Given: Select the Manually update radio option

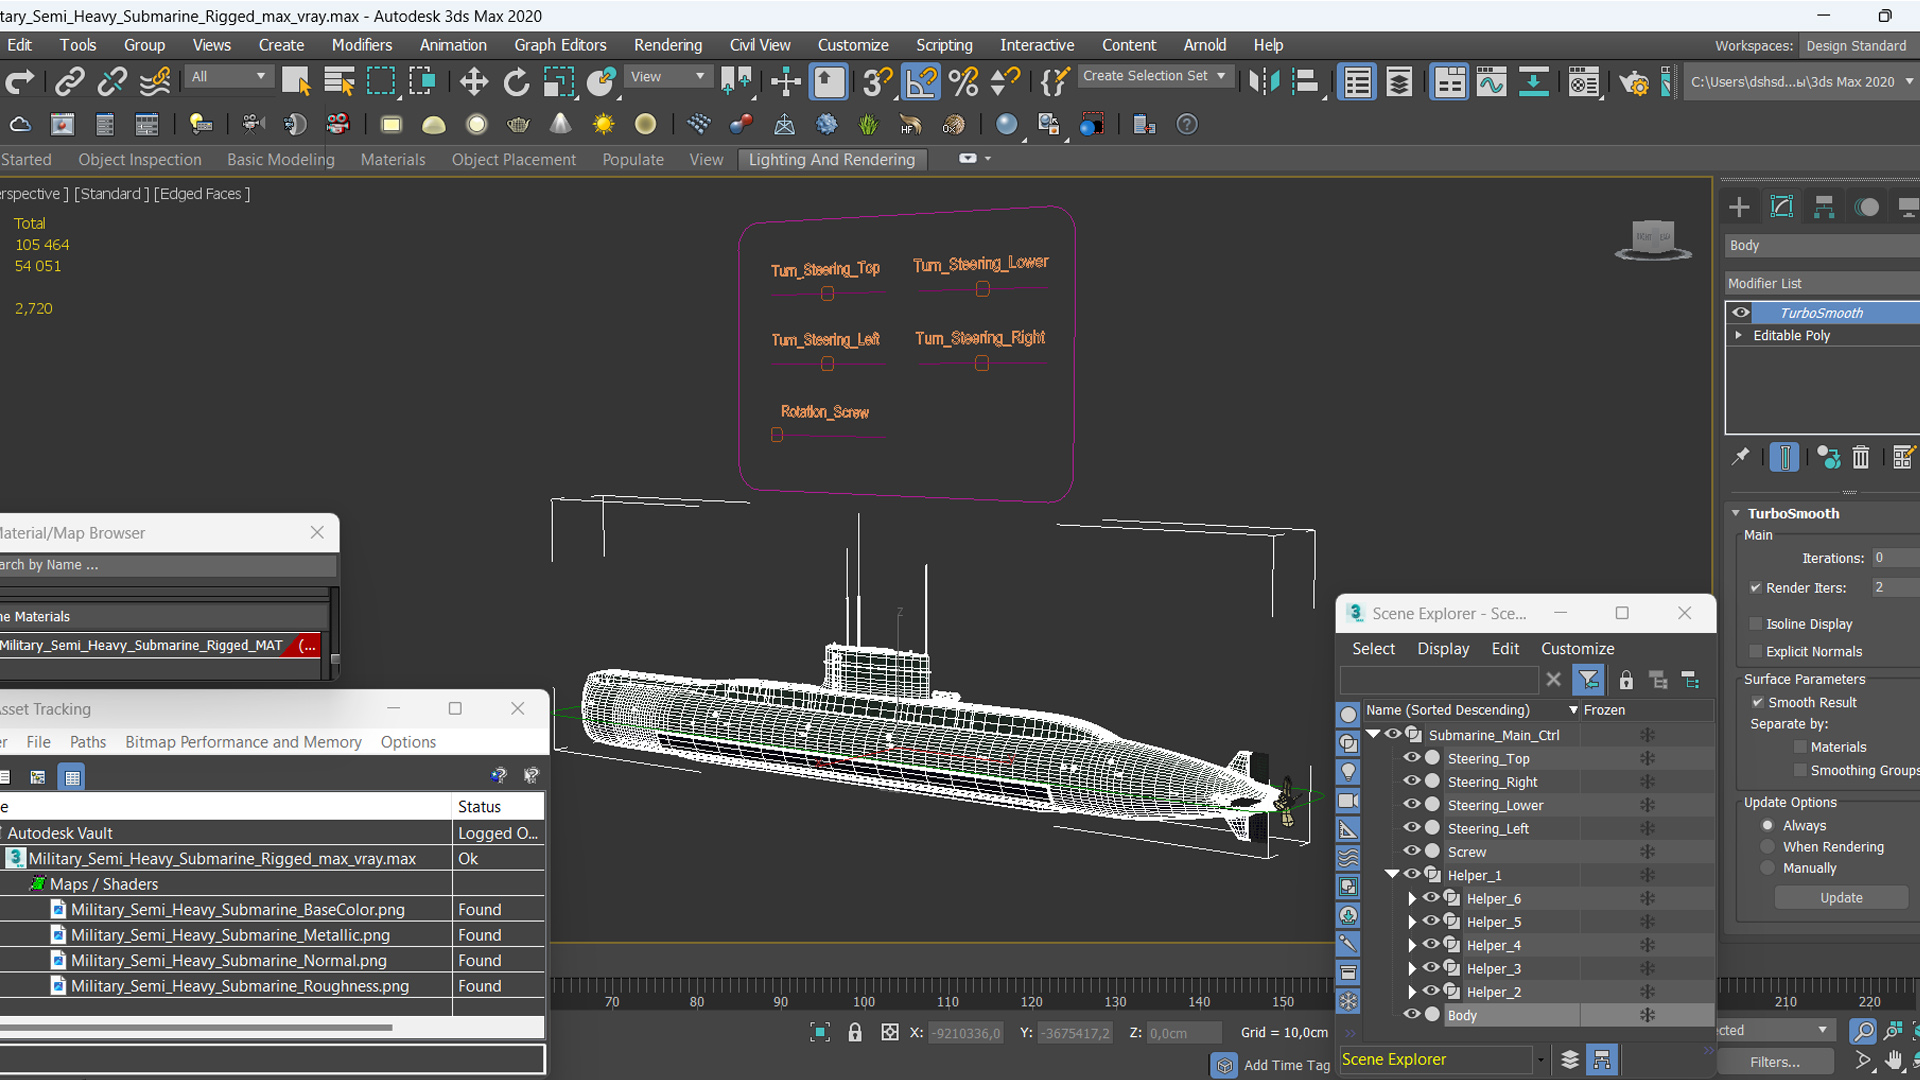Looking at the screenshot, I should [1768, 868].
